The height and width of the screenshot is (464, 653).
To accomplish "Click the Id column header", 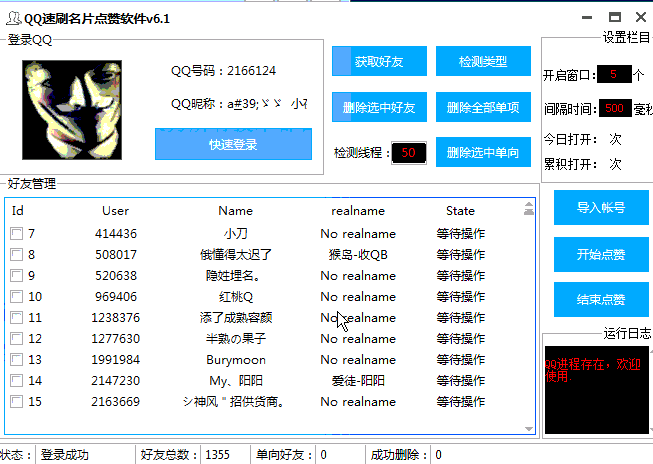I will (17, 211).
